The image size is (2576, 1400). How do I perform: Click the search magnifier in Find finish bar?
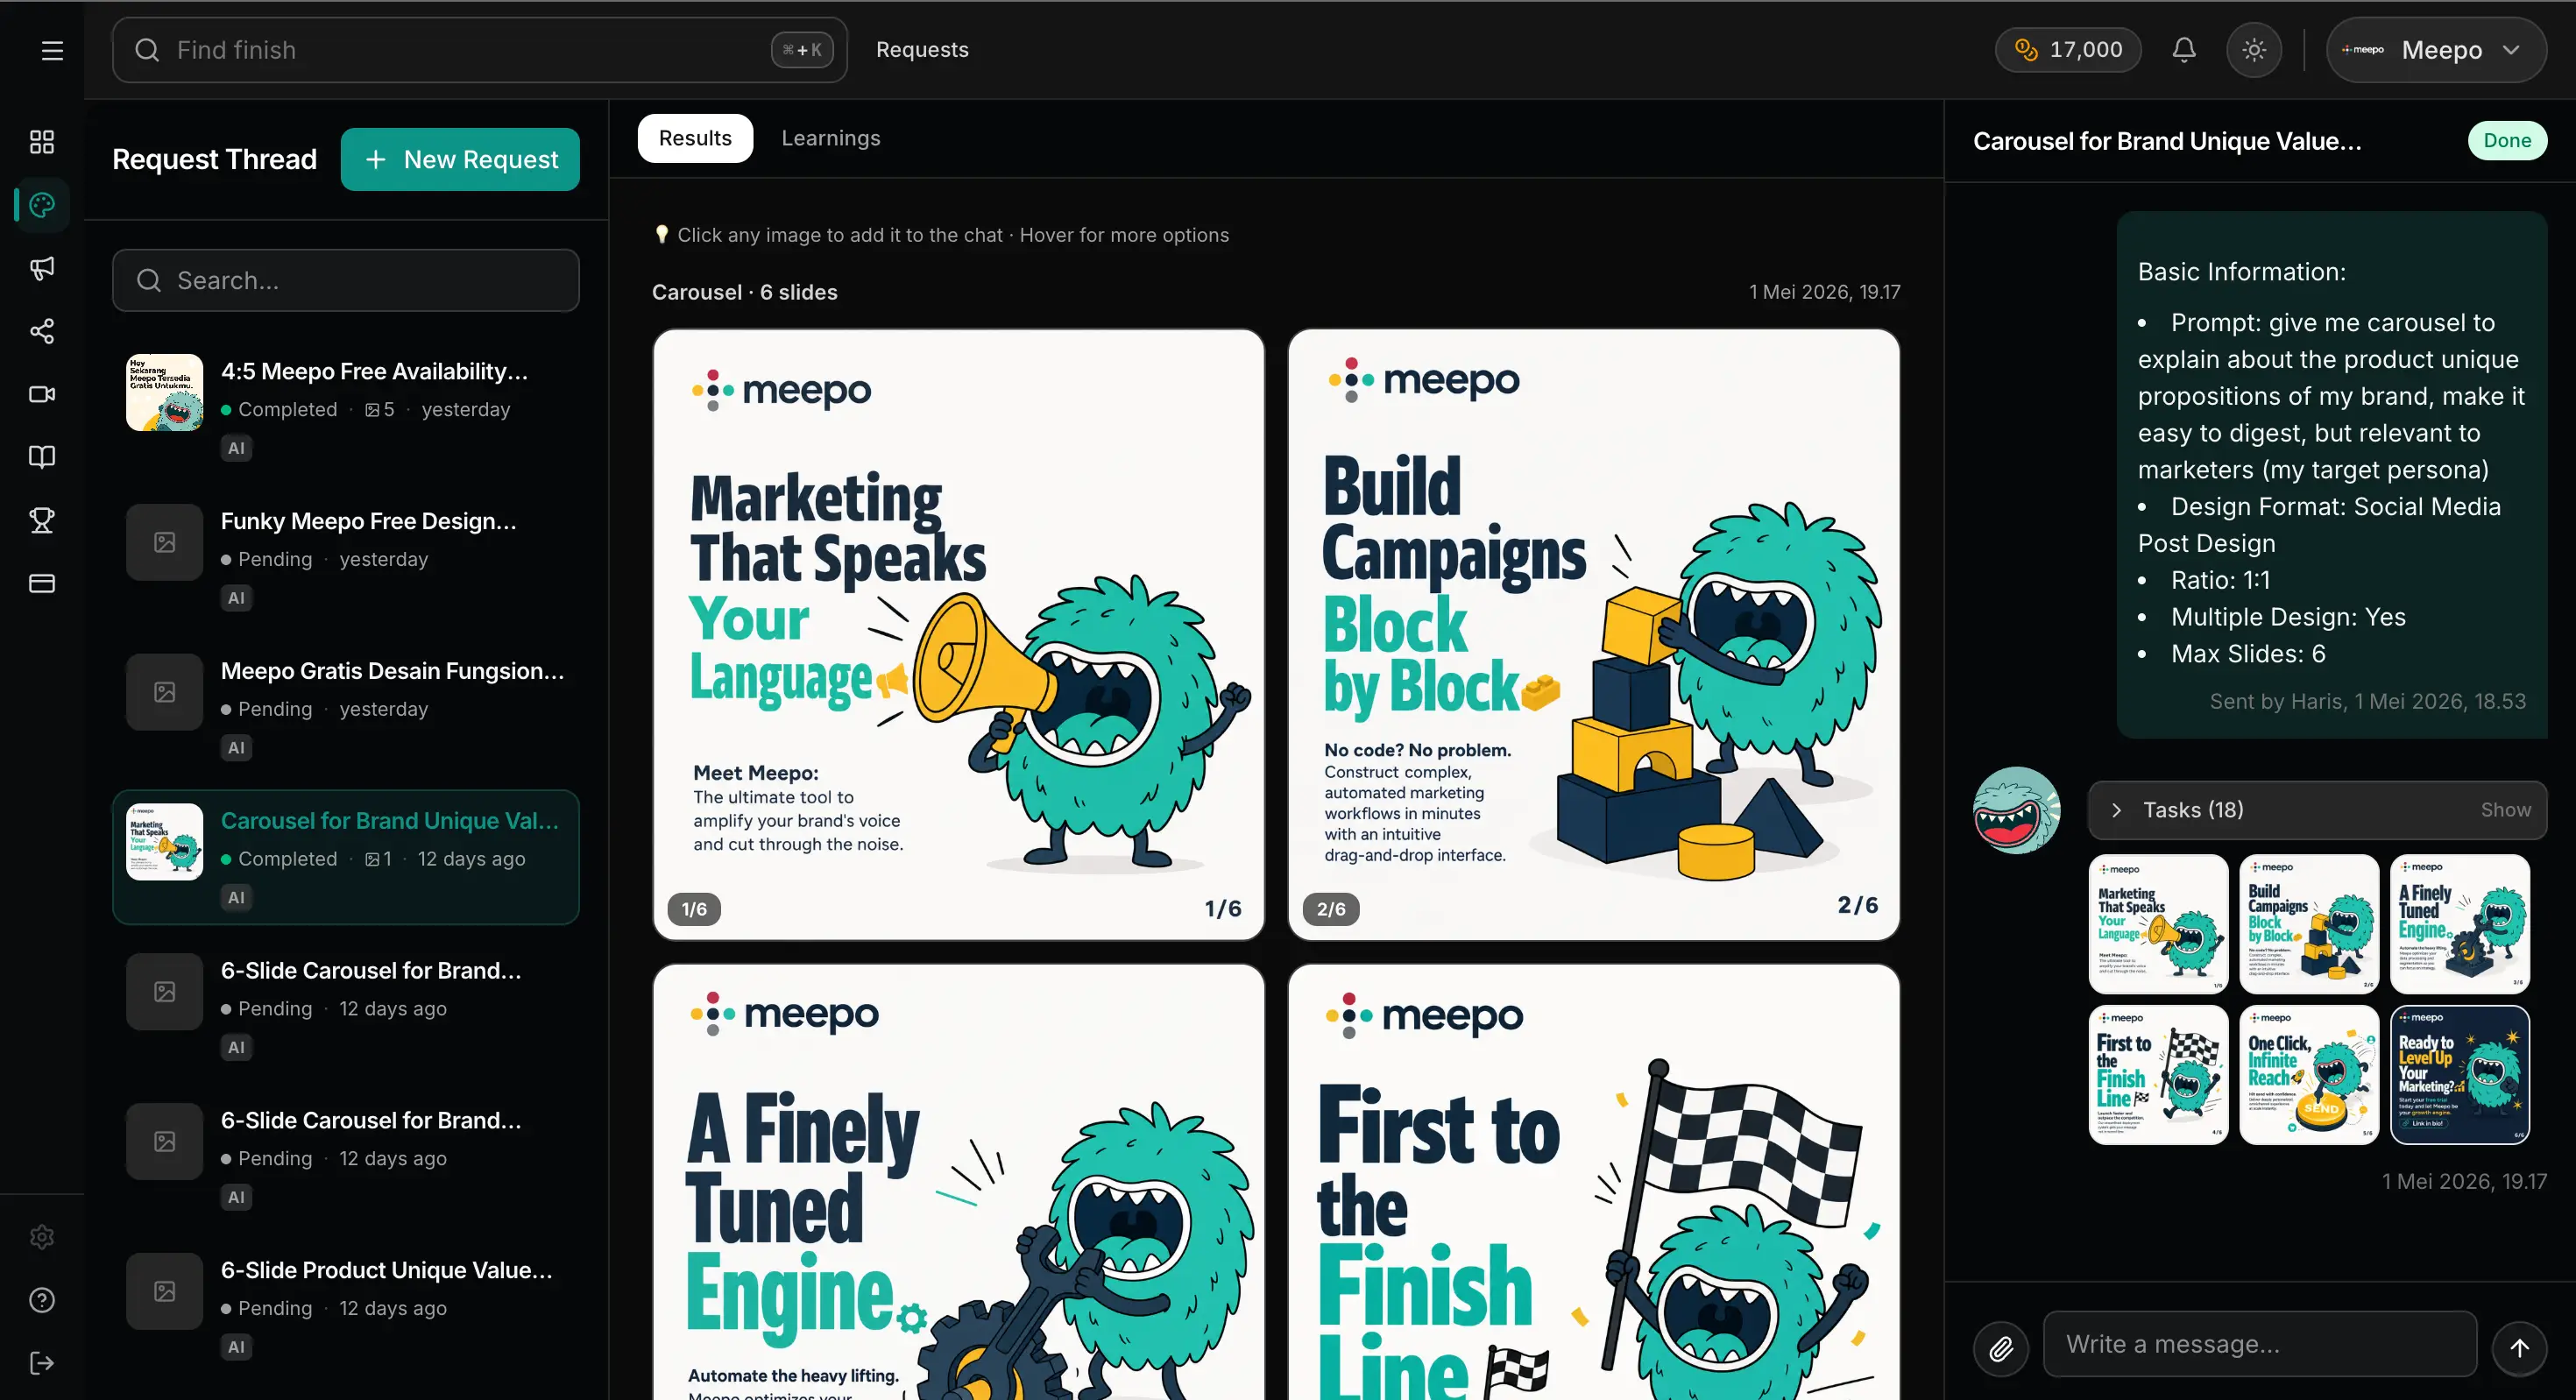(x=147, y=50)
